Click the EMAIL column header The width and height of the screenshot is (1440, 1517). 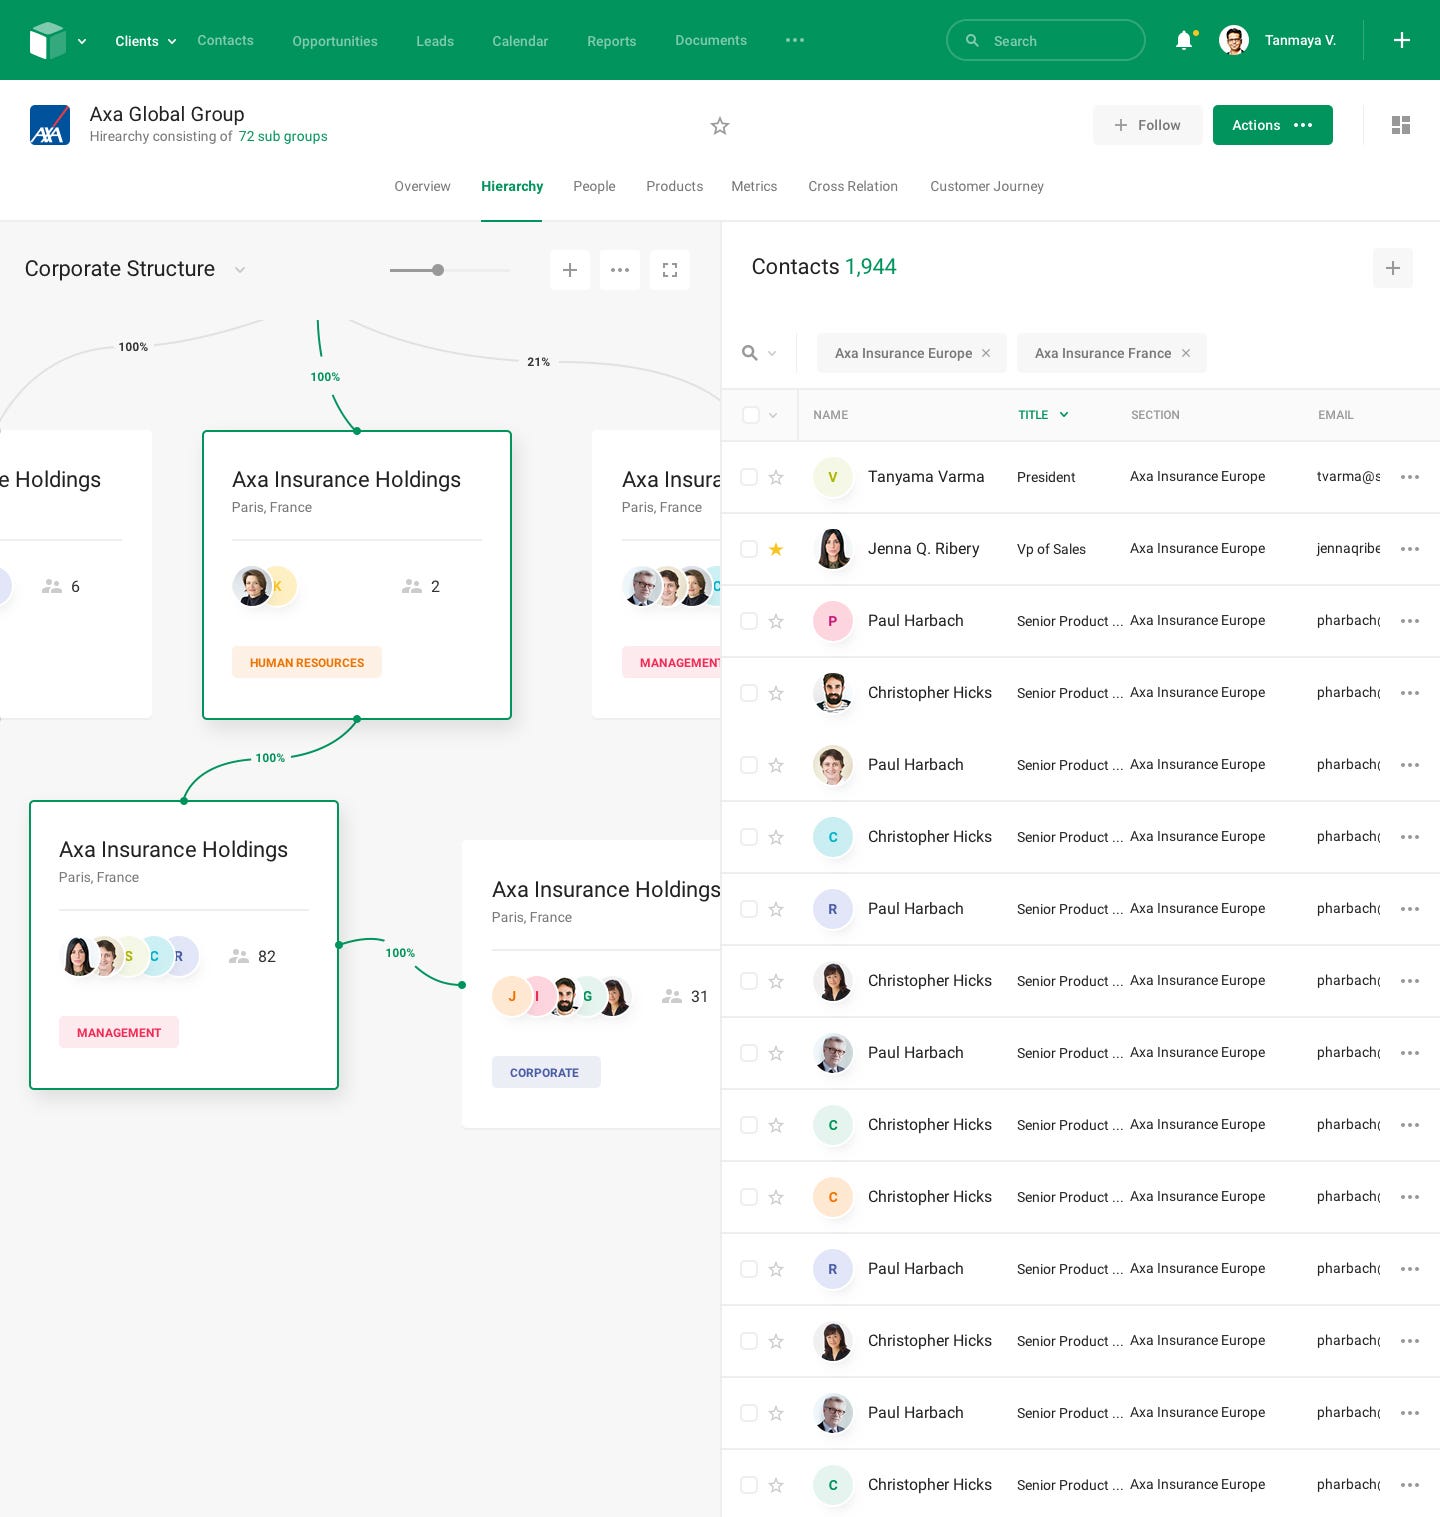[1335, 415]
